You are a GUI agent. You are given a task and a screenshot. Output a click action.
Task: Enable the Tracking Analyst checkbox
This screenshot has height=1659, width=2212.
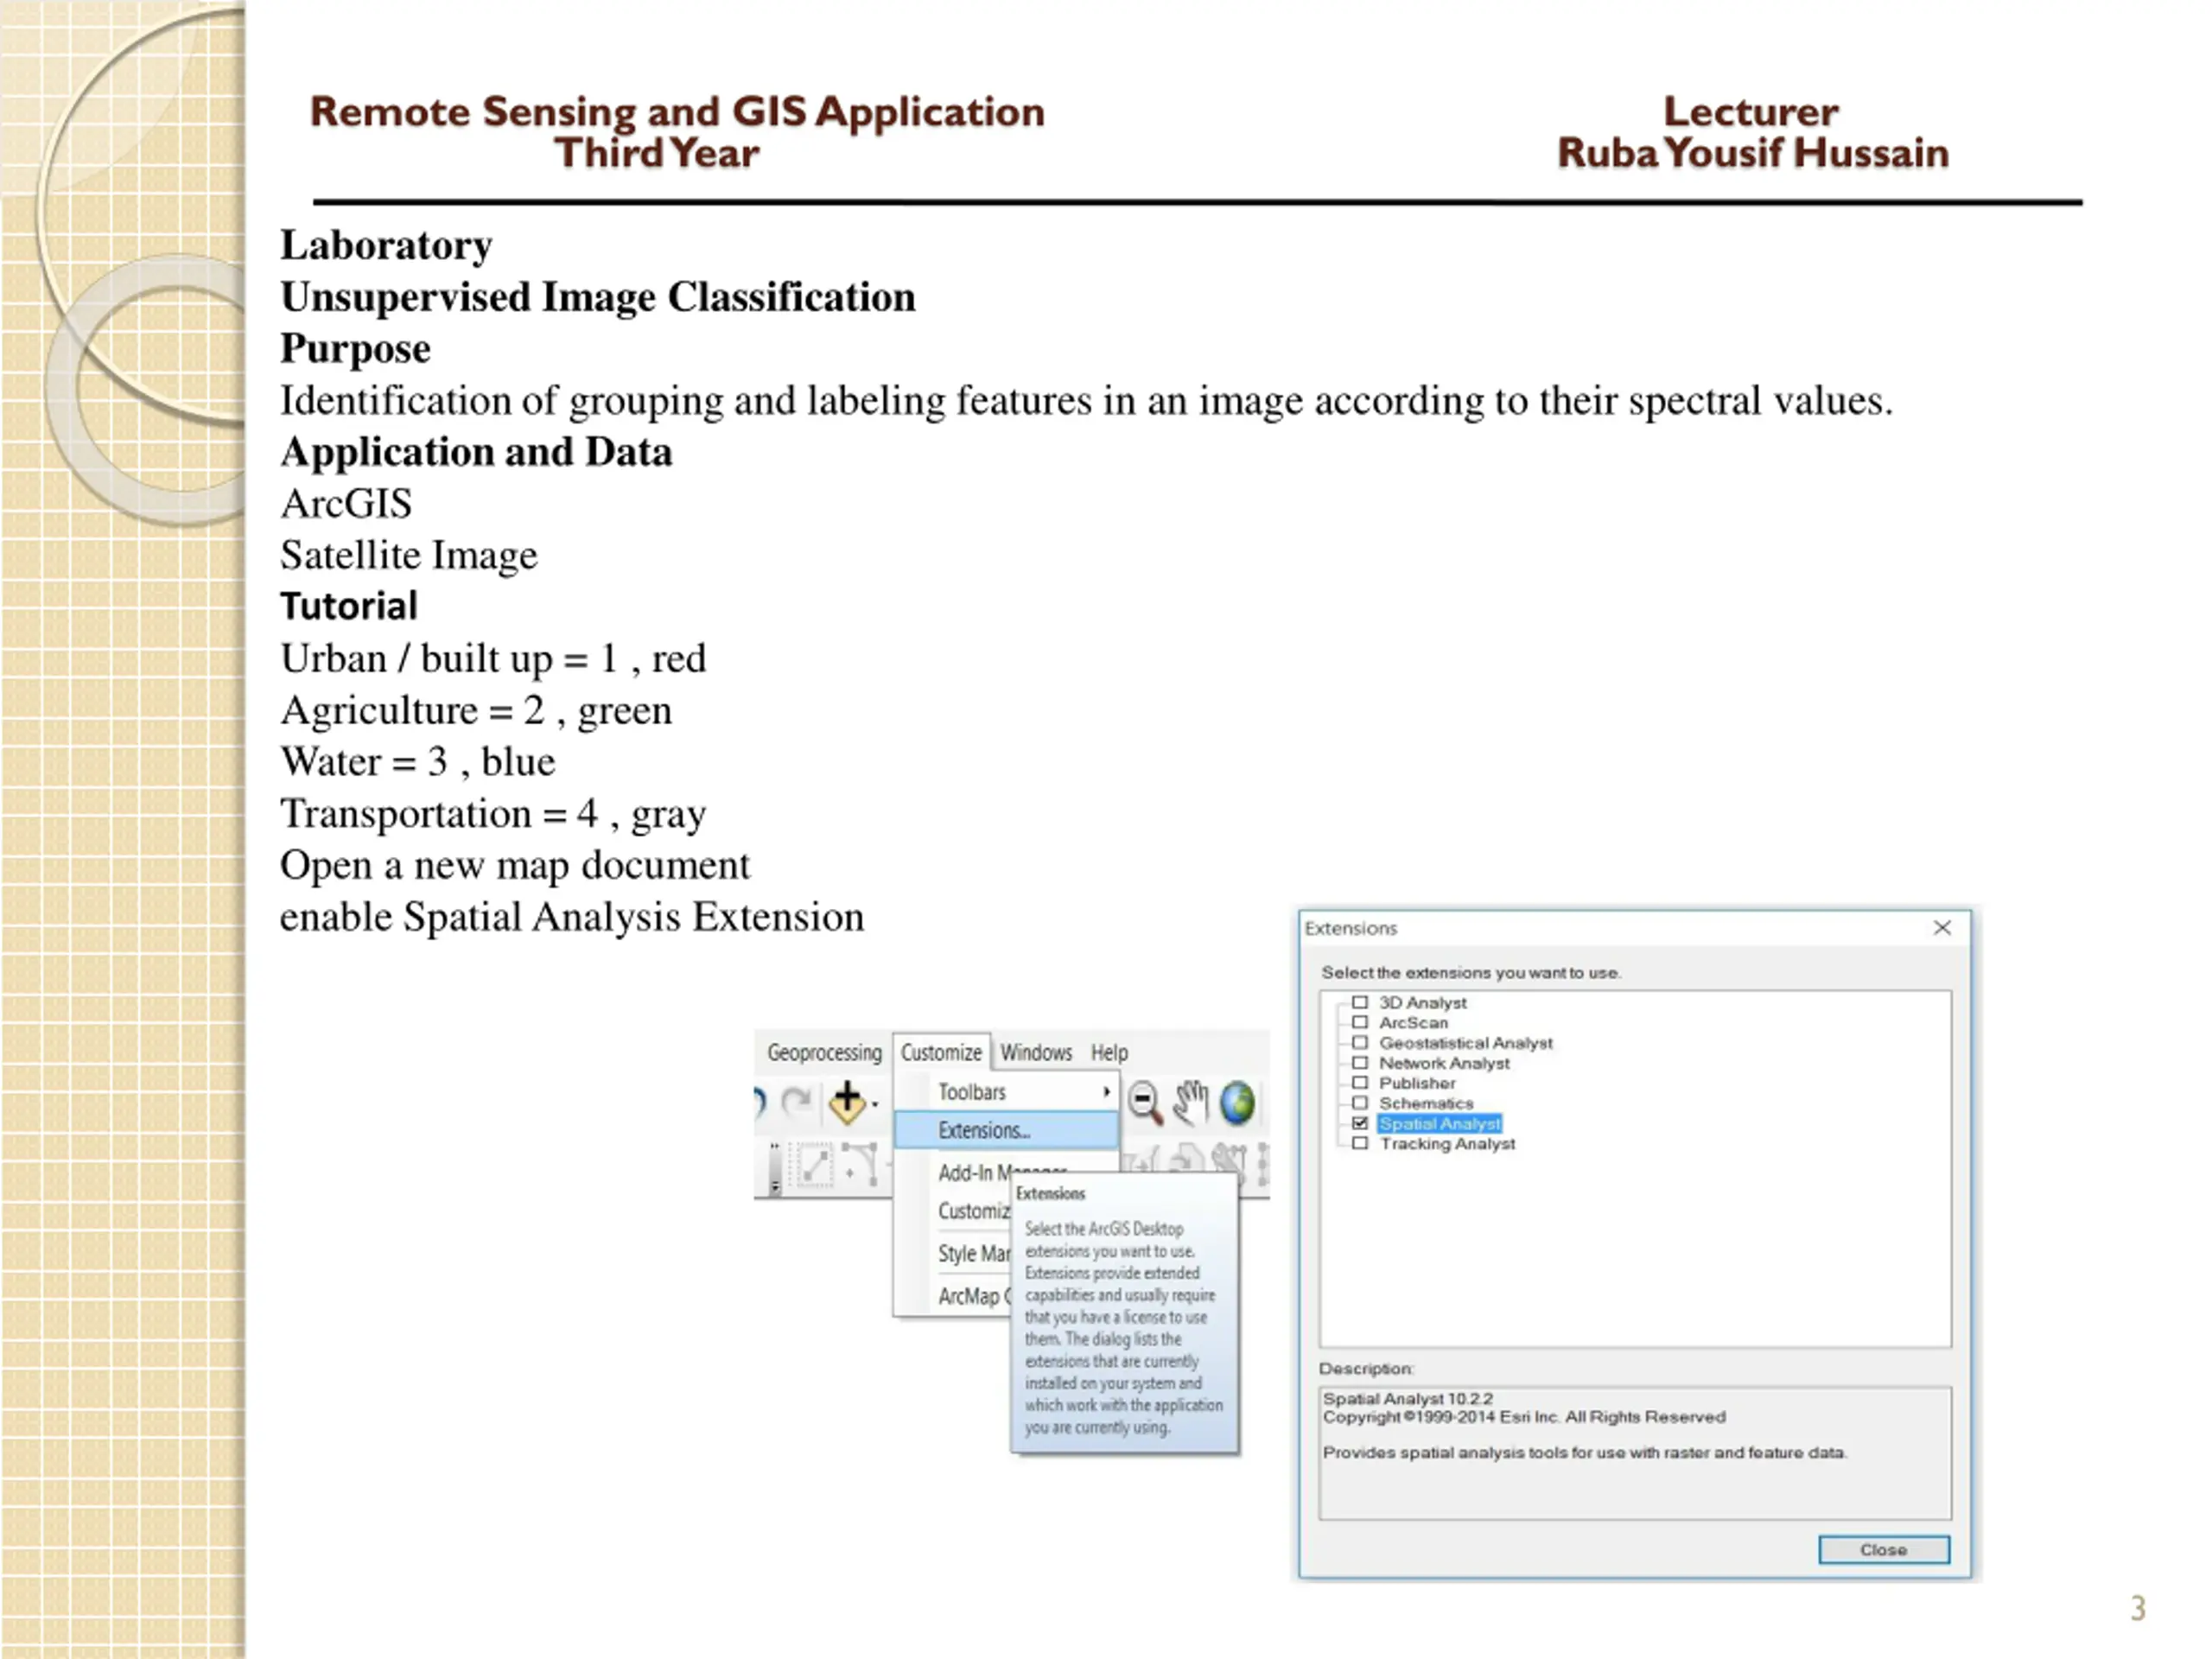[x=1359, y=1143]
